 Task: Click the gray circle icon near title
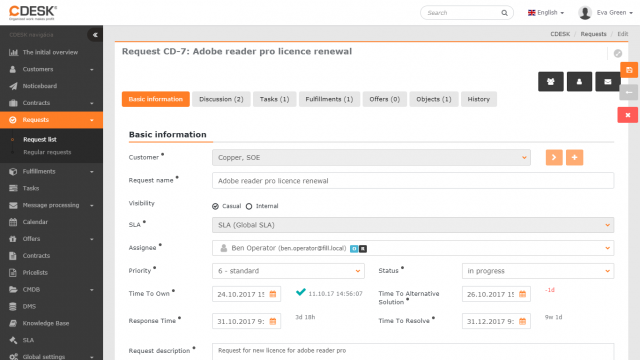(x=618, y=53)
